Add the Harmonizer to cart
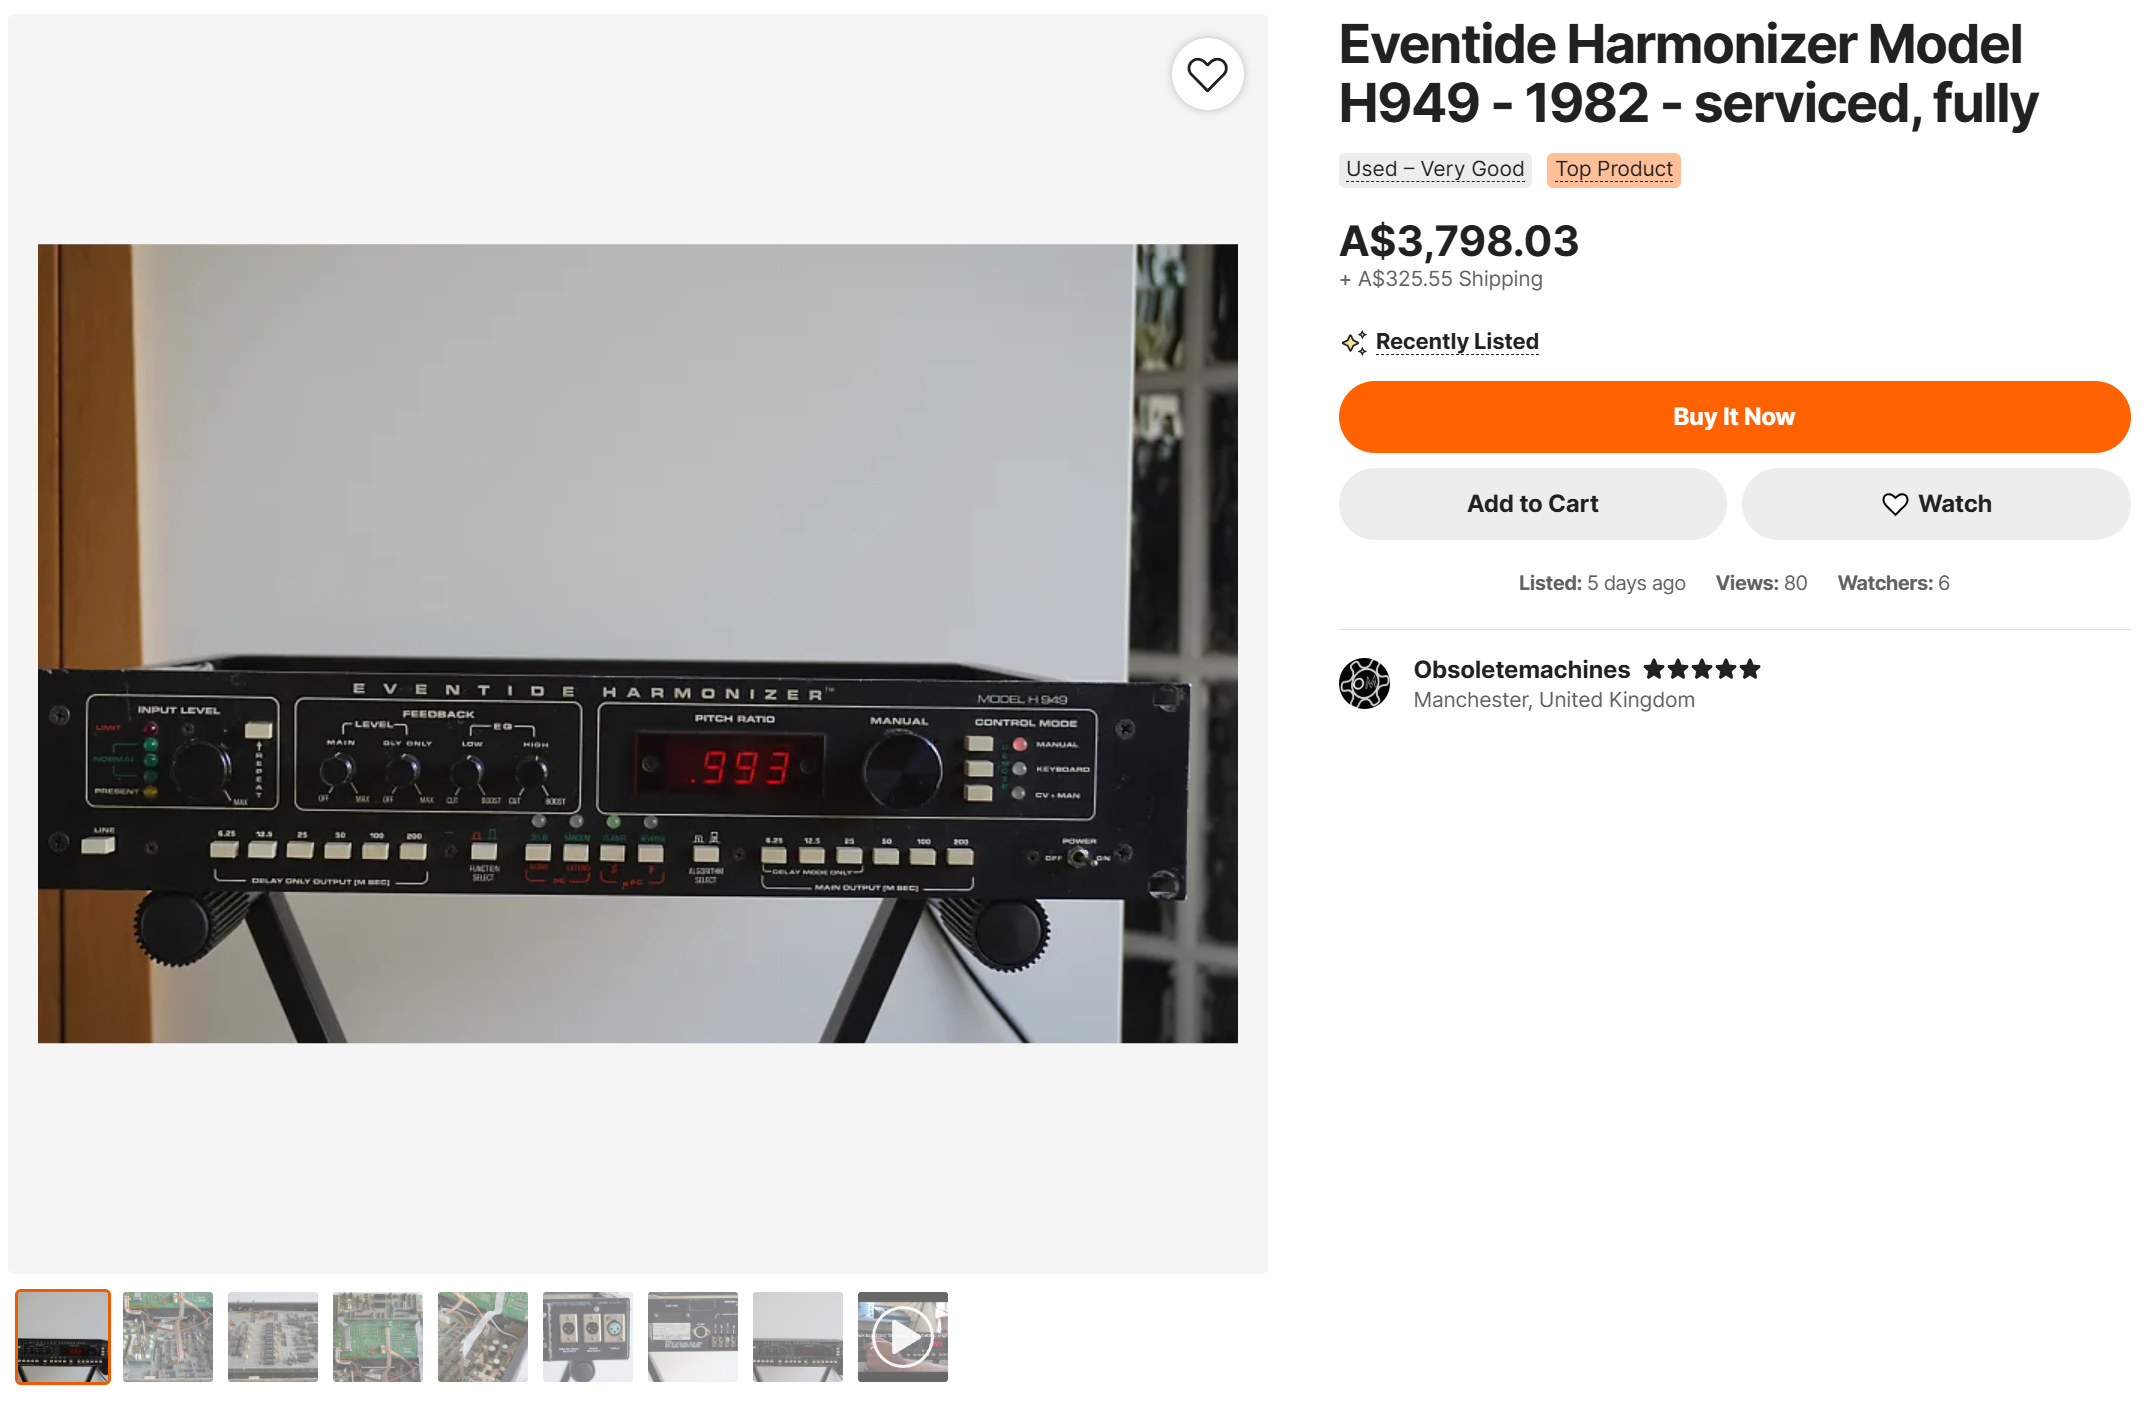This screenshot has height=1405, width=2146. 1532,504
